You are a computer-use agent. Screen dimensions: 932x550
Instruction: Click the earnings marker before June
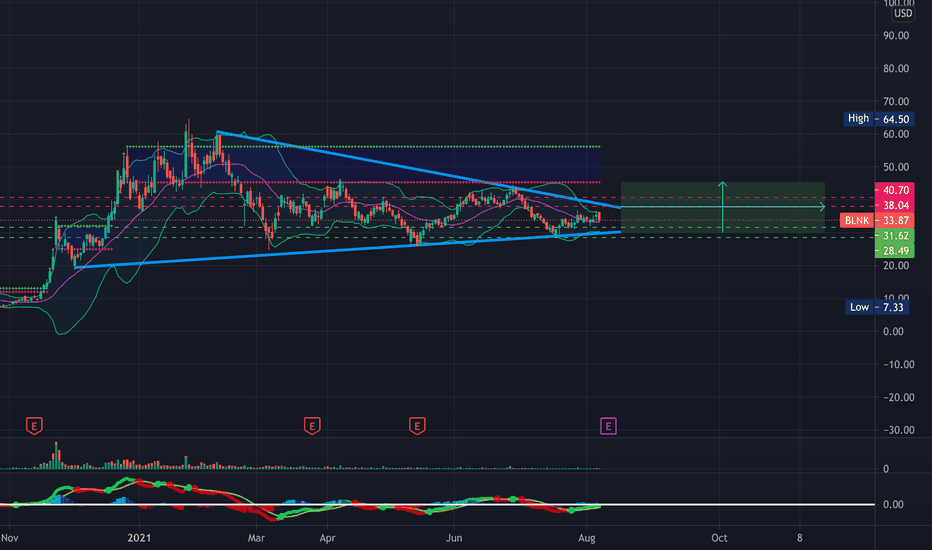coord(417,426)
